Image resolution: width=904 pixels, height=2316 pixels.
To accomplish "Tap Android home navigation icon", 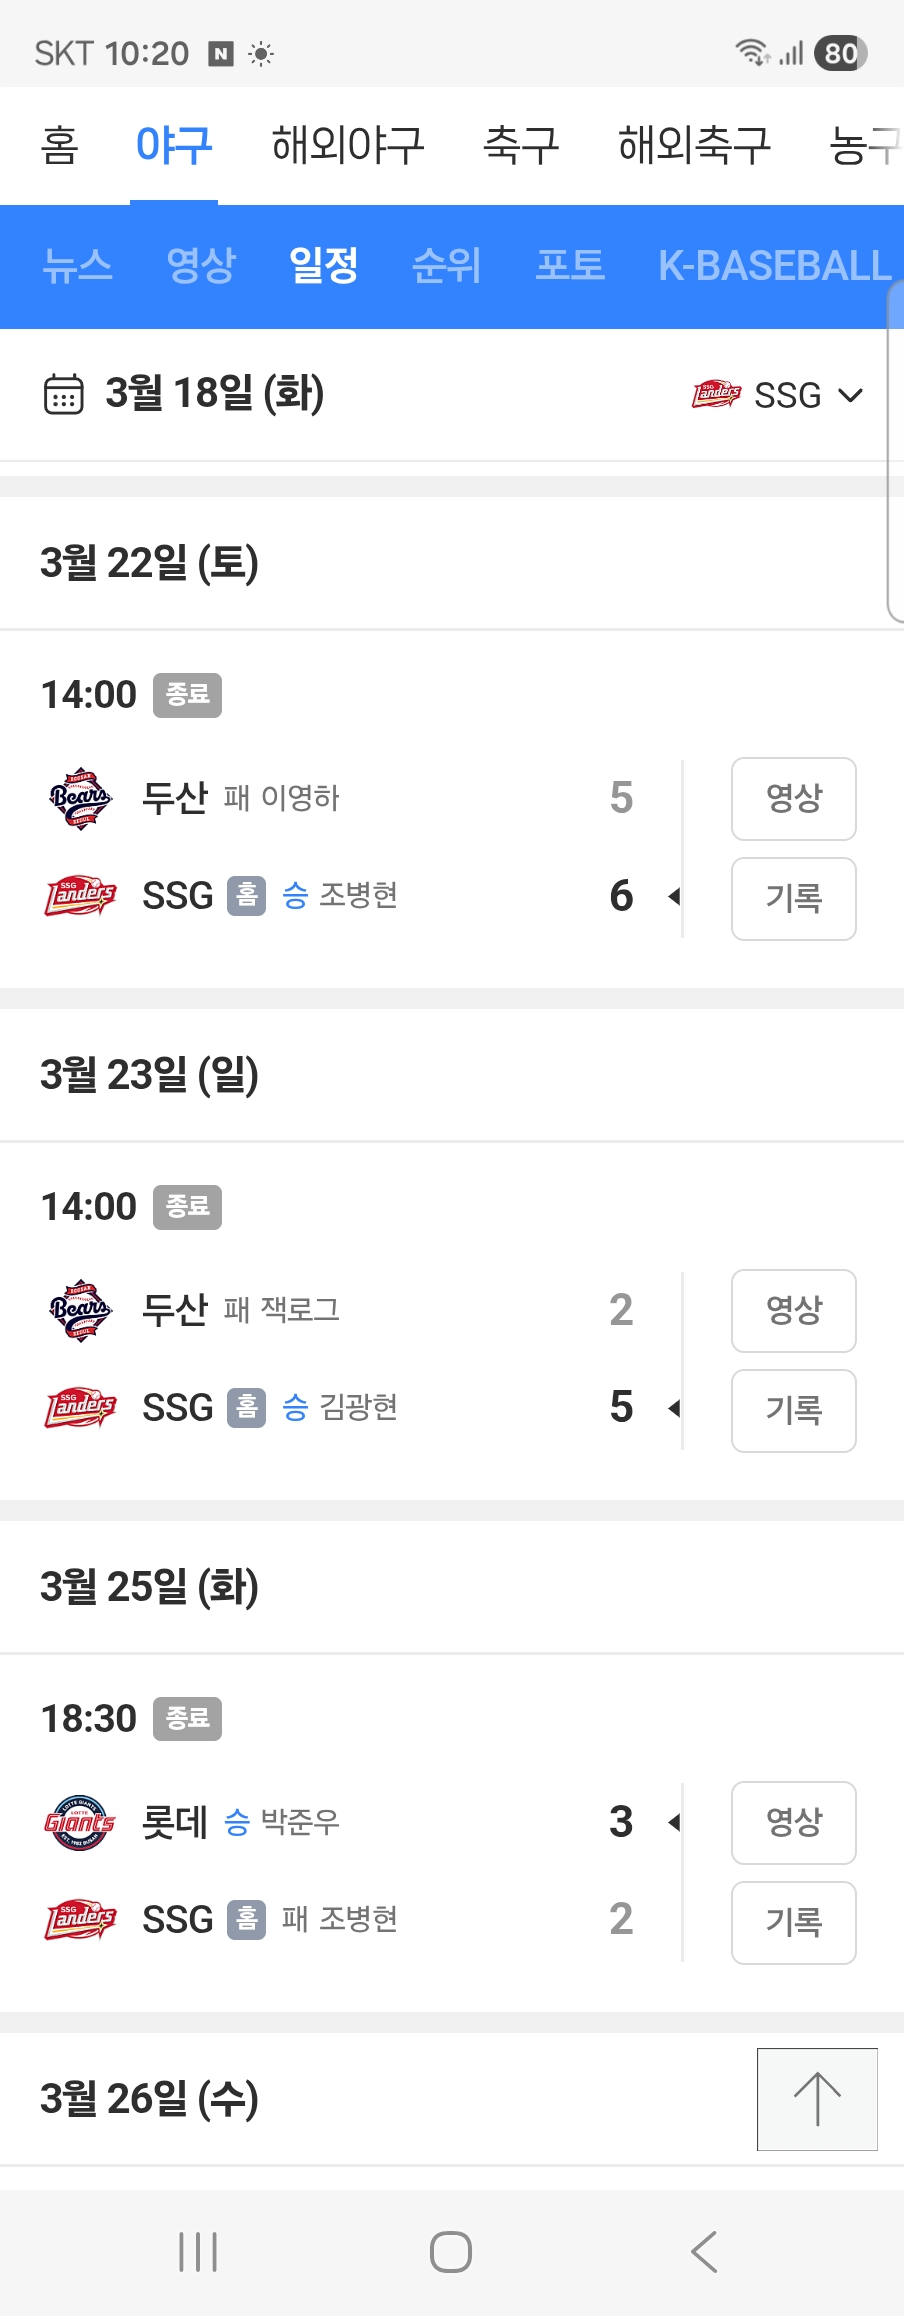I will click(451, 2252).
